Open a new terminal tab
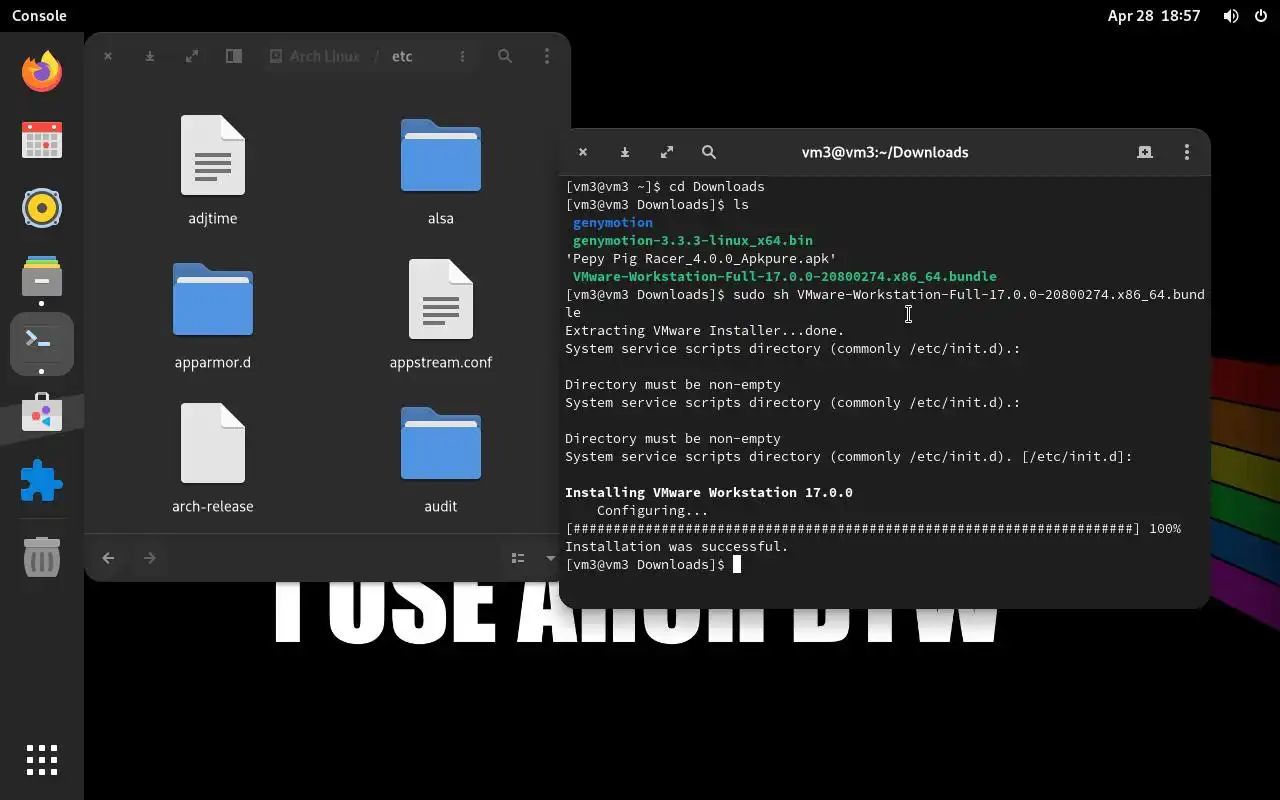Viewport: 1280px width, 800px height. pyautogui.click(x=1145, y=152)
